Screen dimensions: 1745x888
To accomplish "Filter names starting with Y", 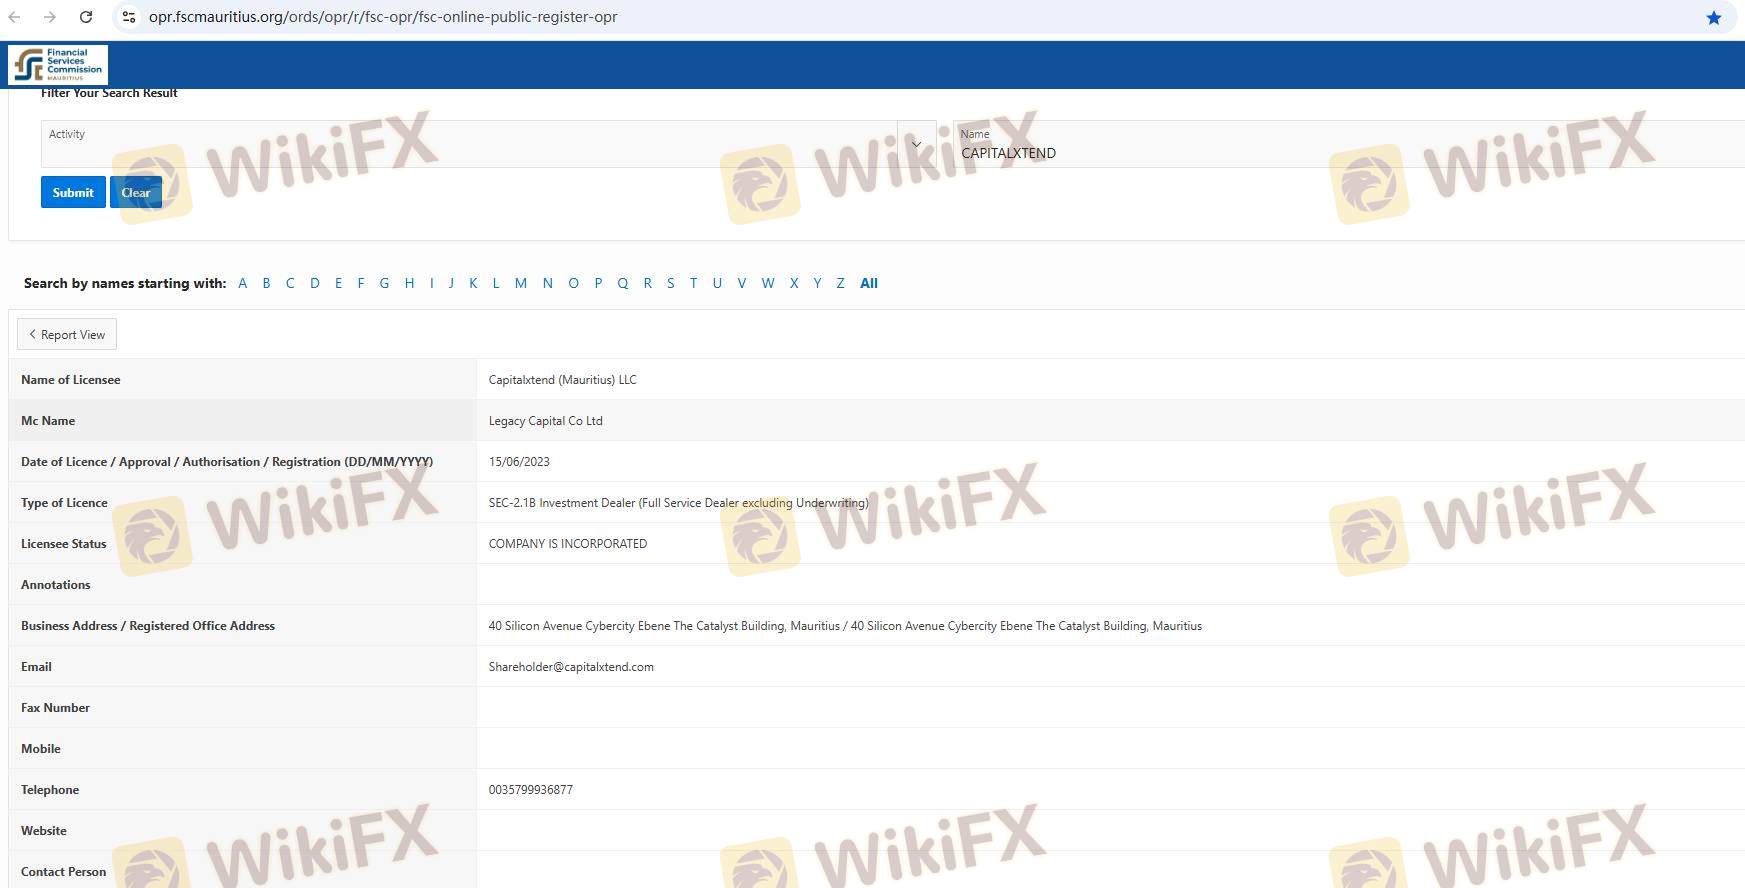I will pos(817,283).
